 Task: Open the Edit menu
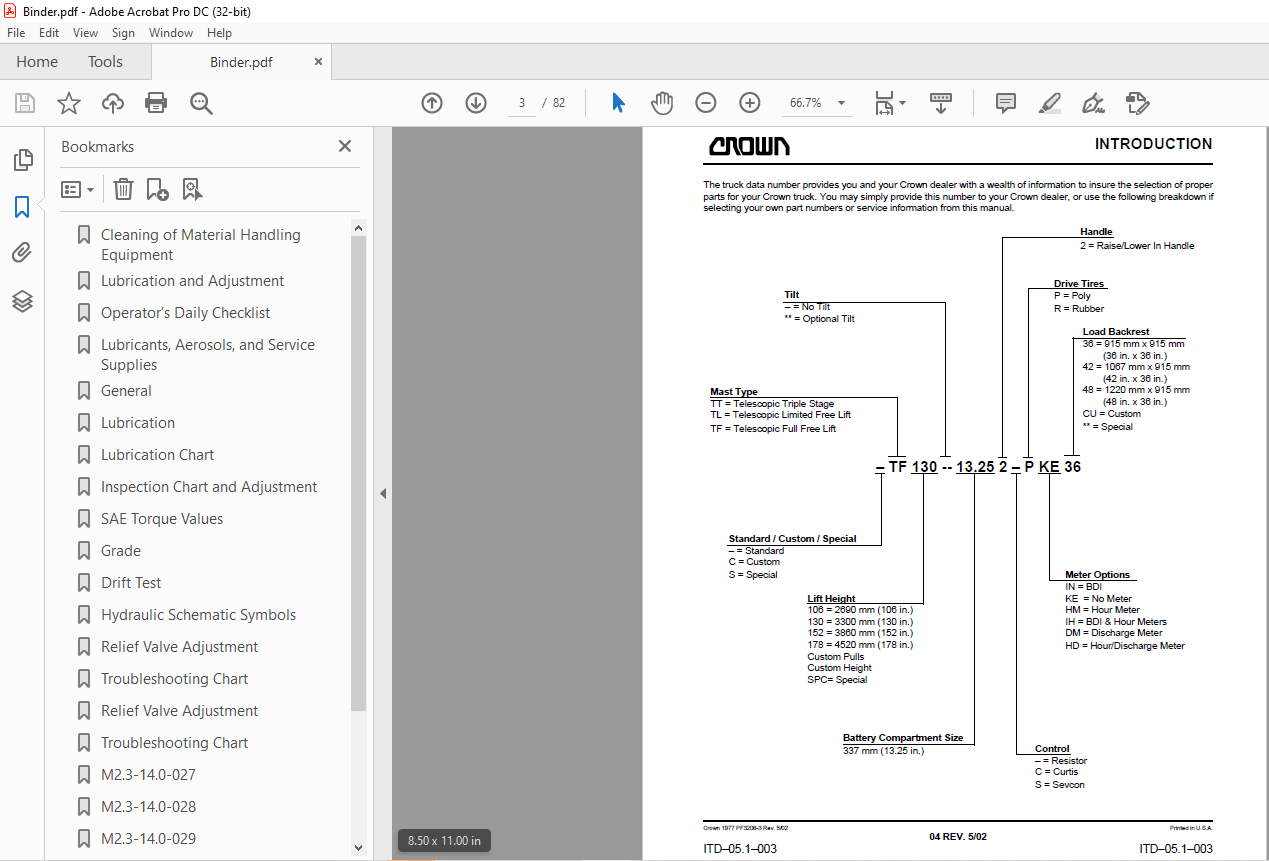(x=49, y=33)
